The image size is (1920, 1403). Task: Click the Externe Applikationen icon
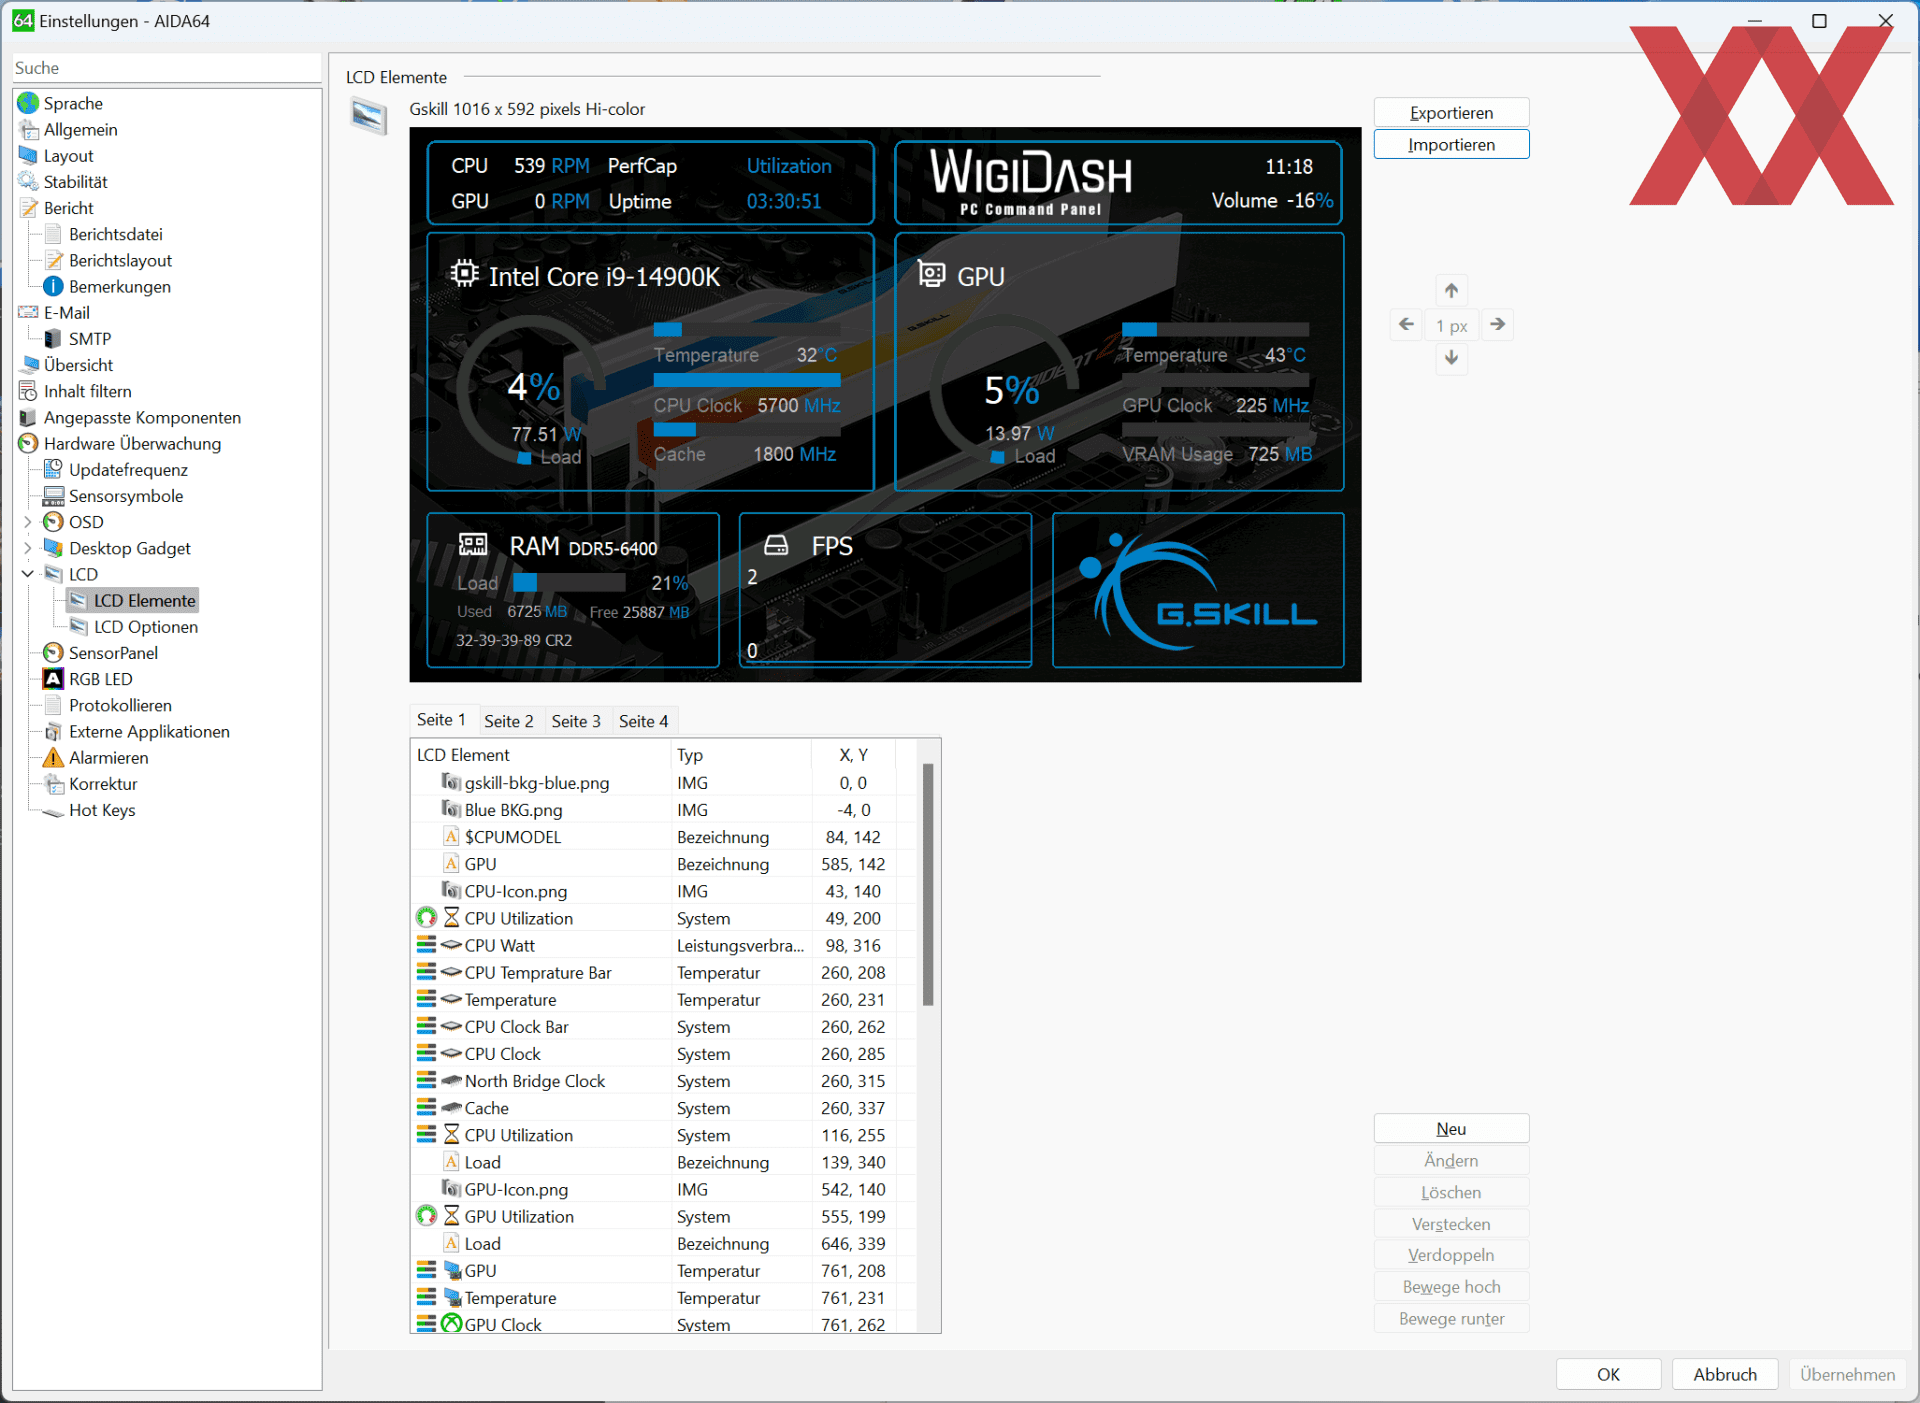click(53, 732)
